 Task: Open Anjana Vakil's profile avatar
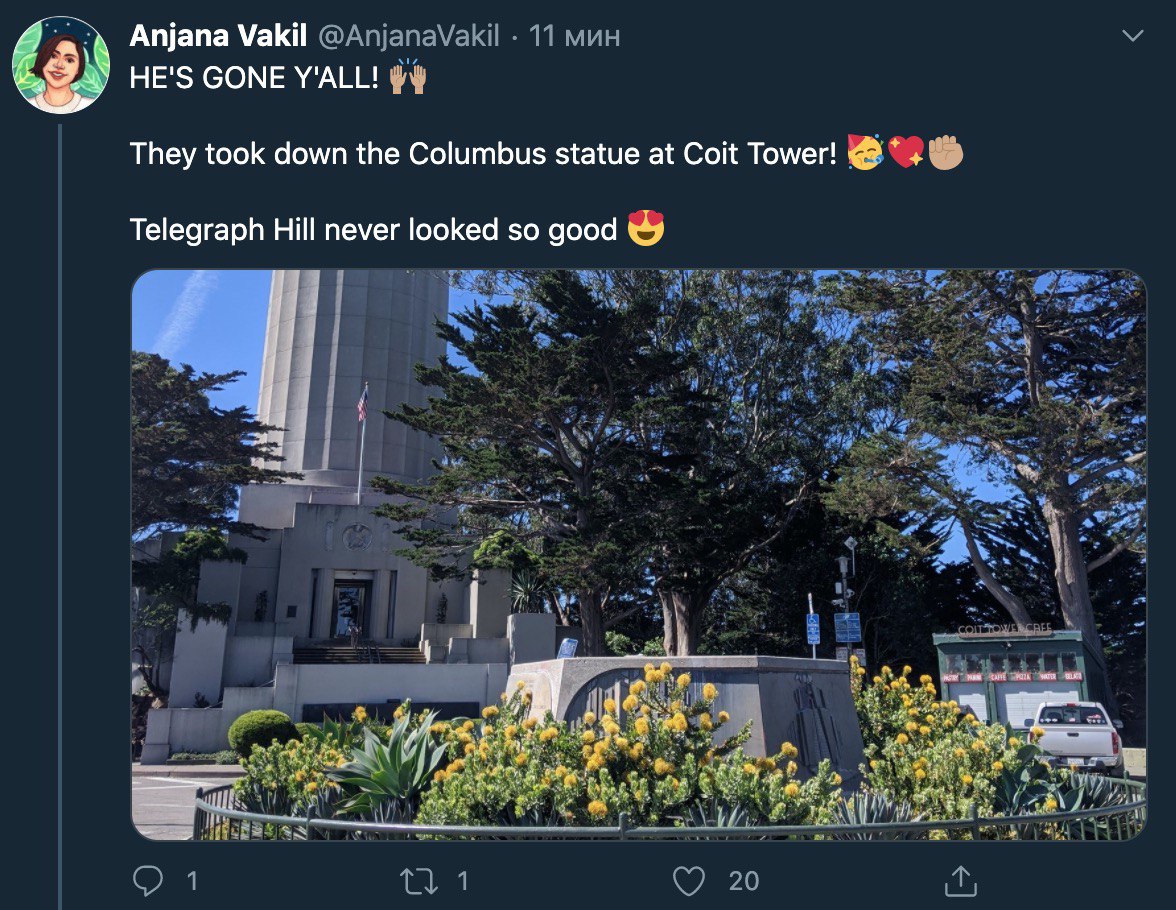(61, 65)
